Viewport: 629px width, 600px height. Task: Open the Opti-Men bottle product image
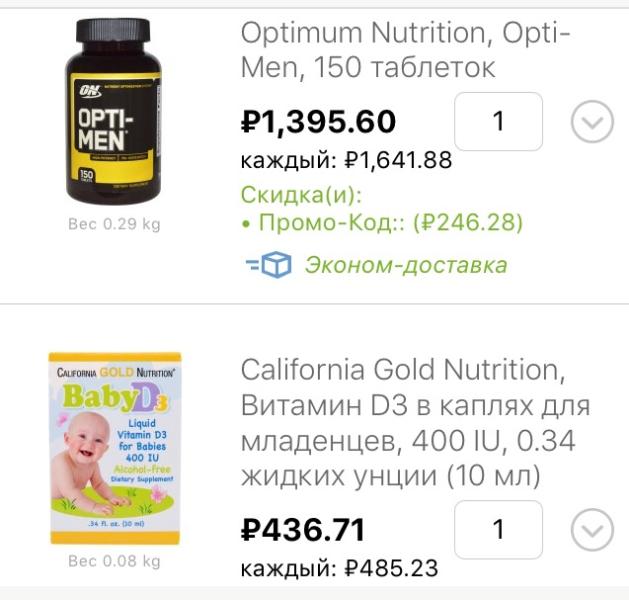click(114, 111)
